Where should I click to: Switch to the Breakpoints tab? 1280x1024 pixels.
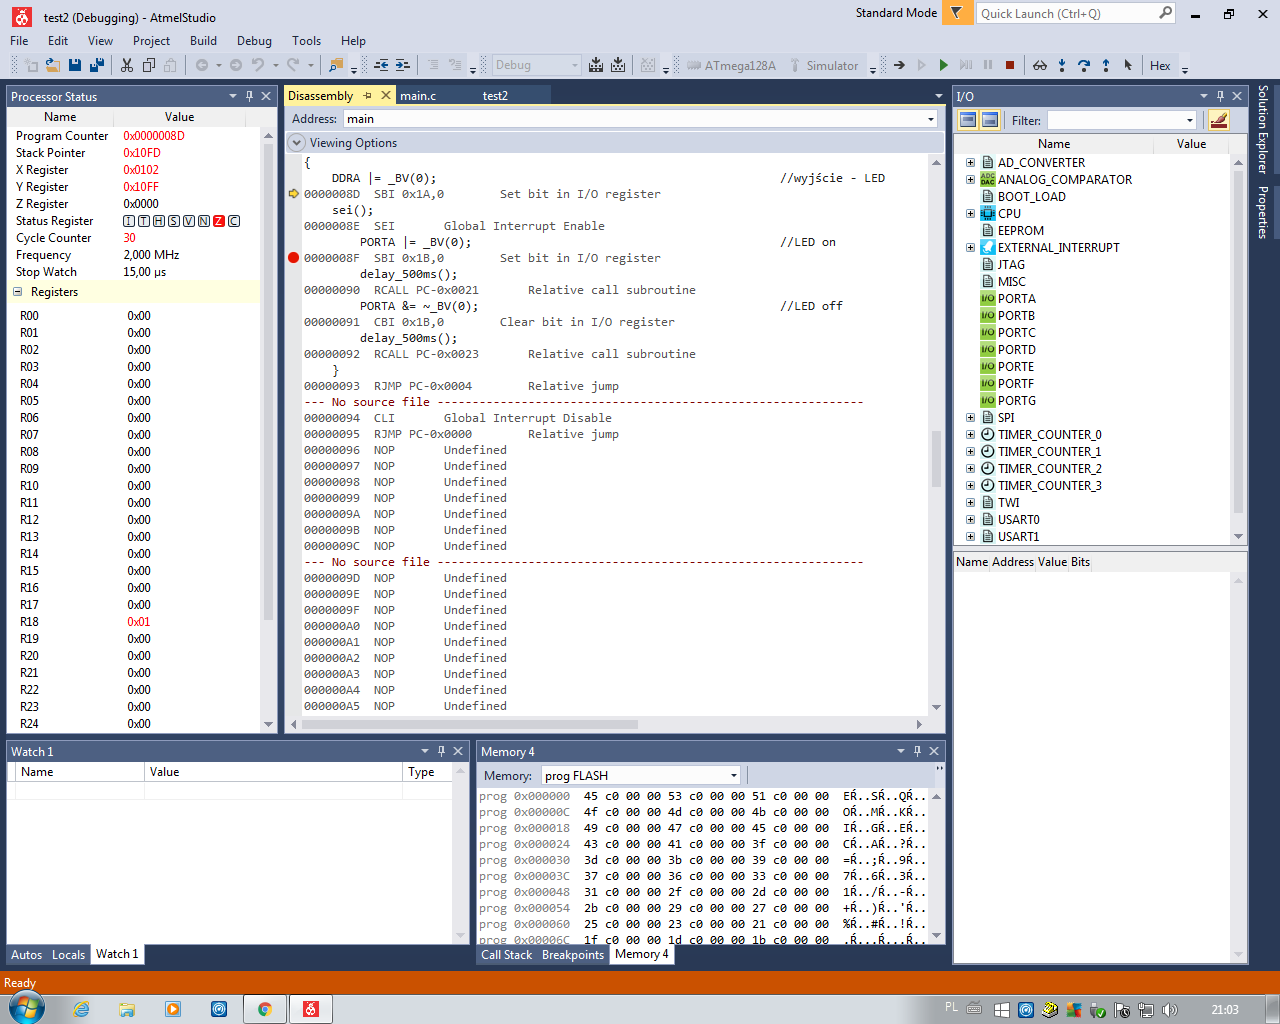click(573, 955)
